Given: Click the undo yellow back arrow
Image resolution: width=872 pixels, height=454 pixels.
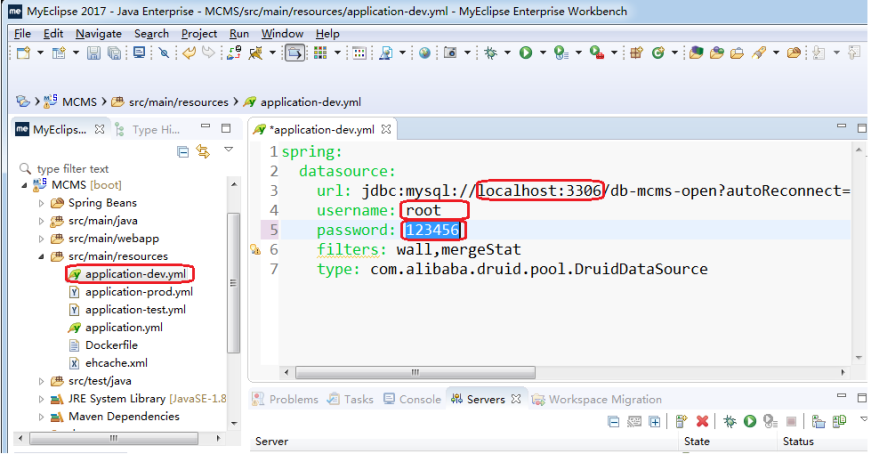Looking at the screenshot, I should (189, 53).
